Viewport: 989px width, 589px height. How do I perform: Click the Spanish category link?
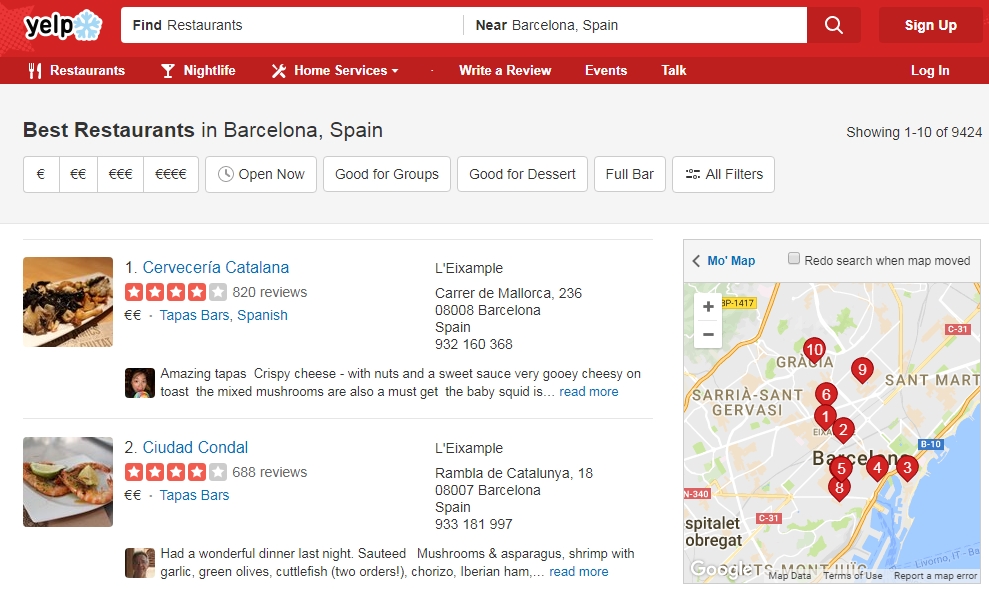tap(262, 315)
